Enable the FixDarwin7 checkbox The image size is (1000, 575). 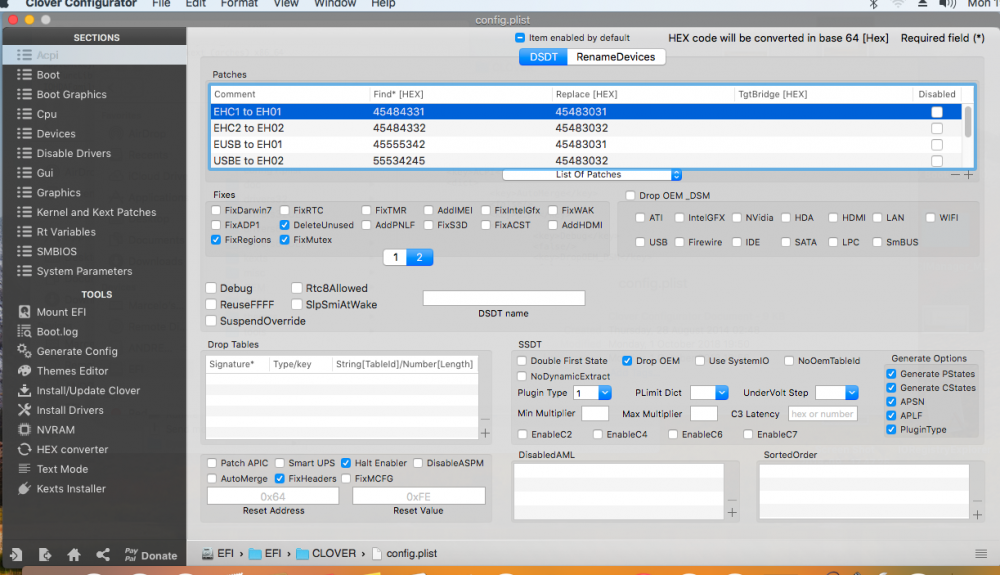pos(216,210)
